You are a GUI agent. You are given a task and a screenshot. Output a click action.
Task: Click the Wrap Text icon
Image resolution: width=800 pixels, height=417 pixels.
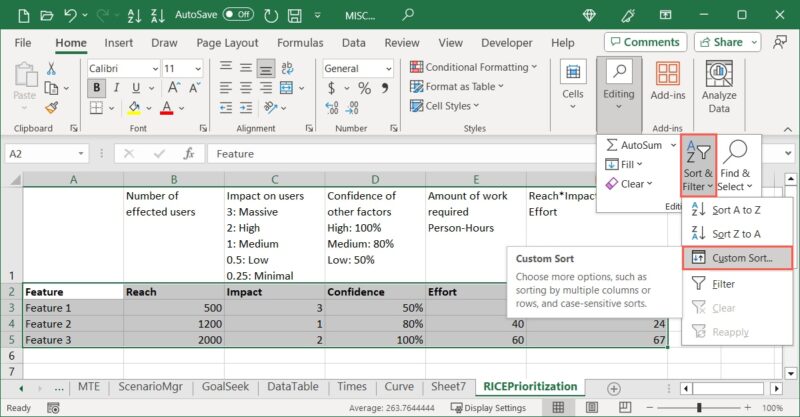pyautogui.click(x=287, y=68)
